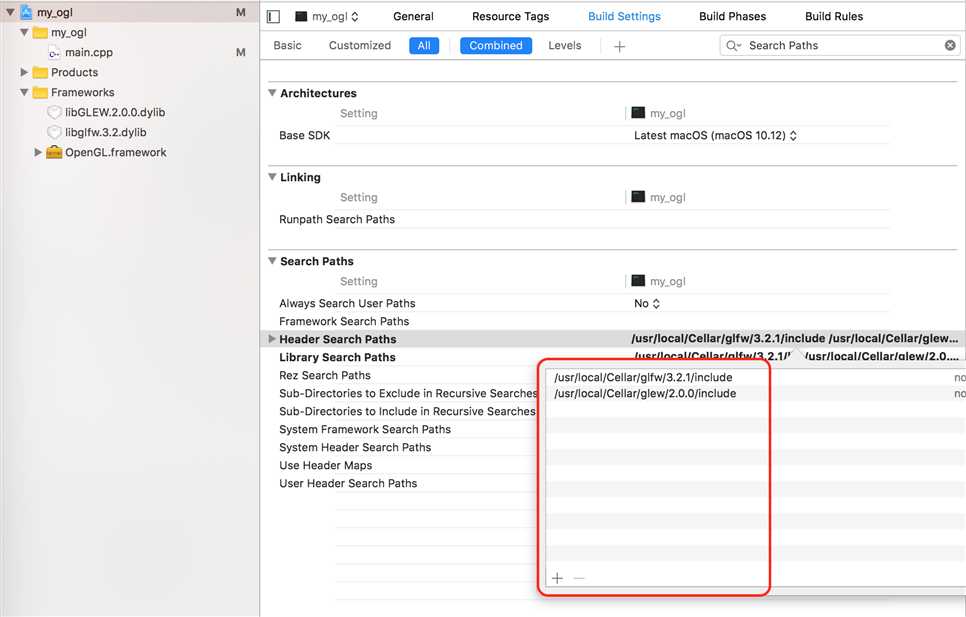
Task: Select User Header Search Paths setting
Action: click(348, 483)
